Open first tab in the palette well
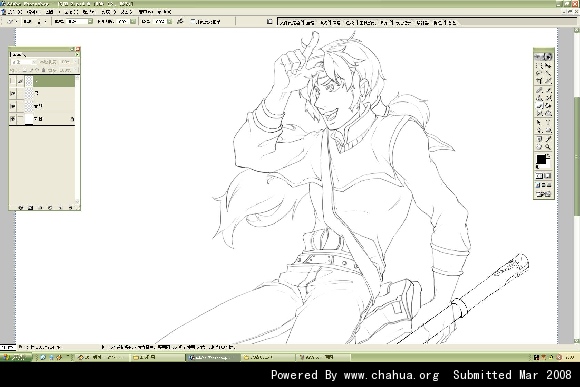Image resolution: width=580 pixels, height=387 pixels. click(297, 23)
